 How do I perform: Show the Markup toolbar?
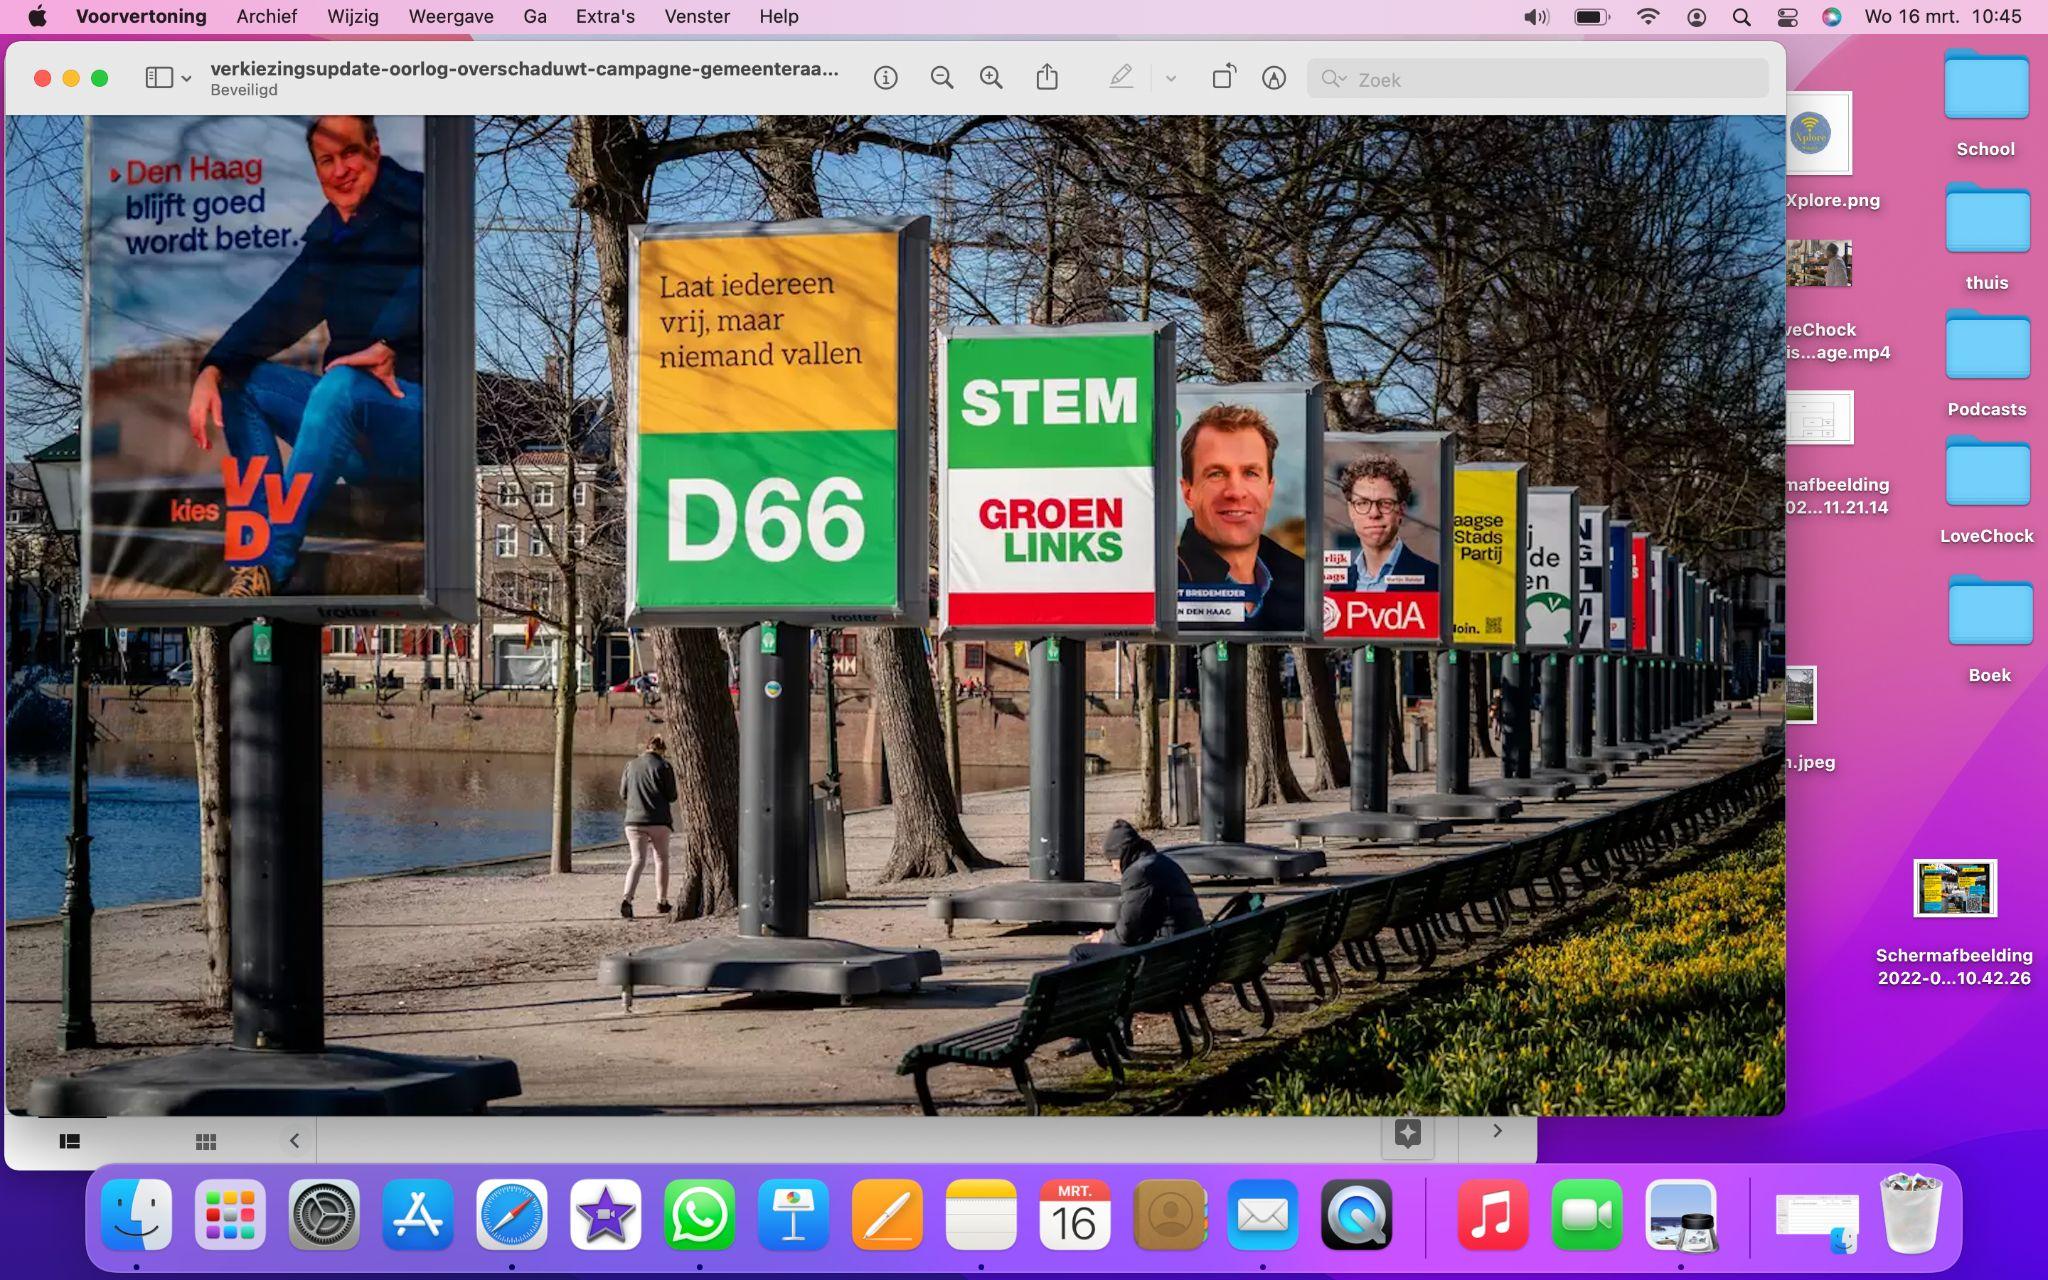[x=1274, y=78]
